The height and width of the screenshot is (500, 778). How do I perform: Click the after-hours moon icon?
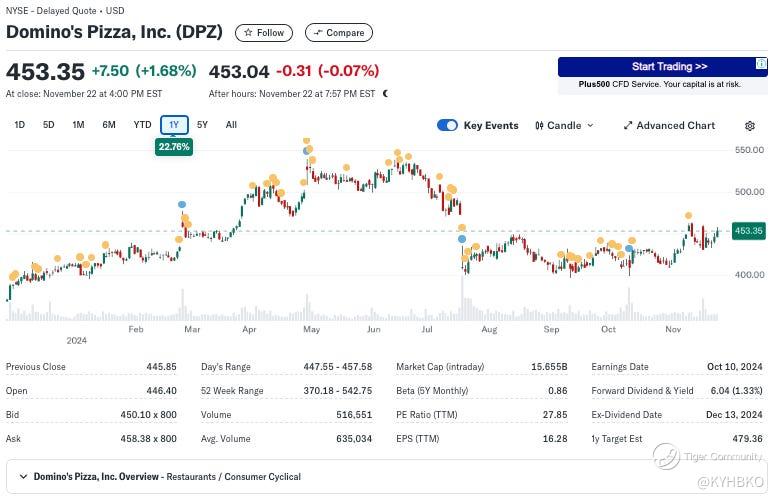(386, 93)
